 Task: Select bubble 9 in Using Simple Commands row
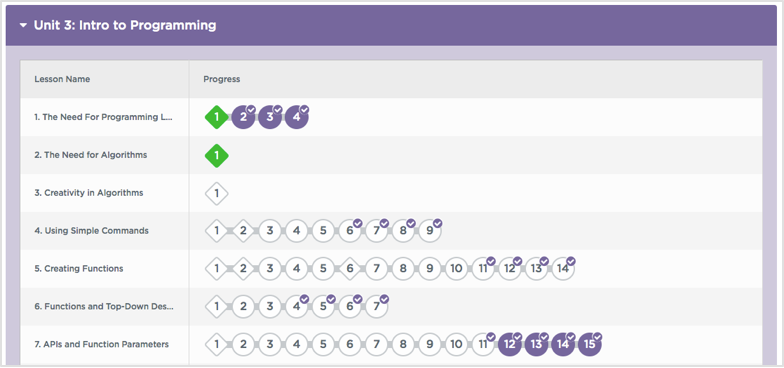click(430, 231)
